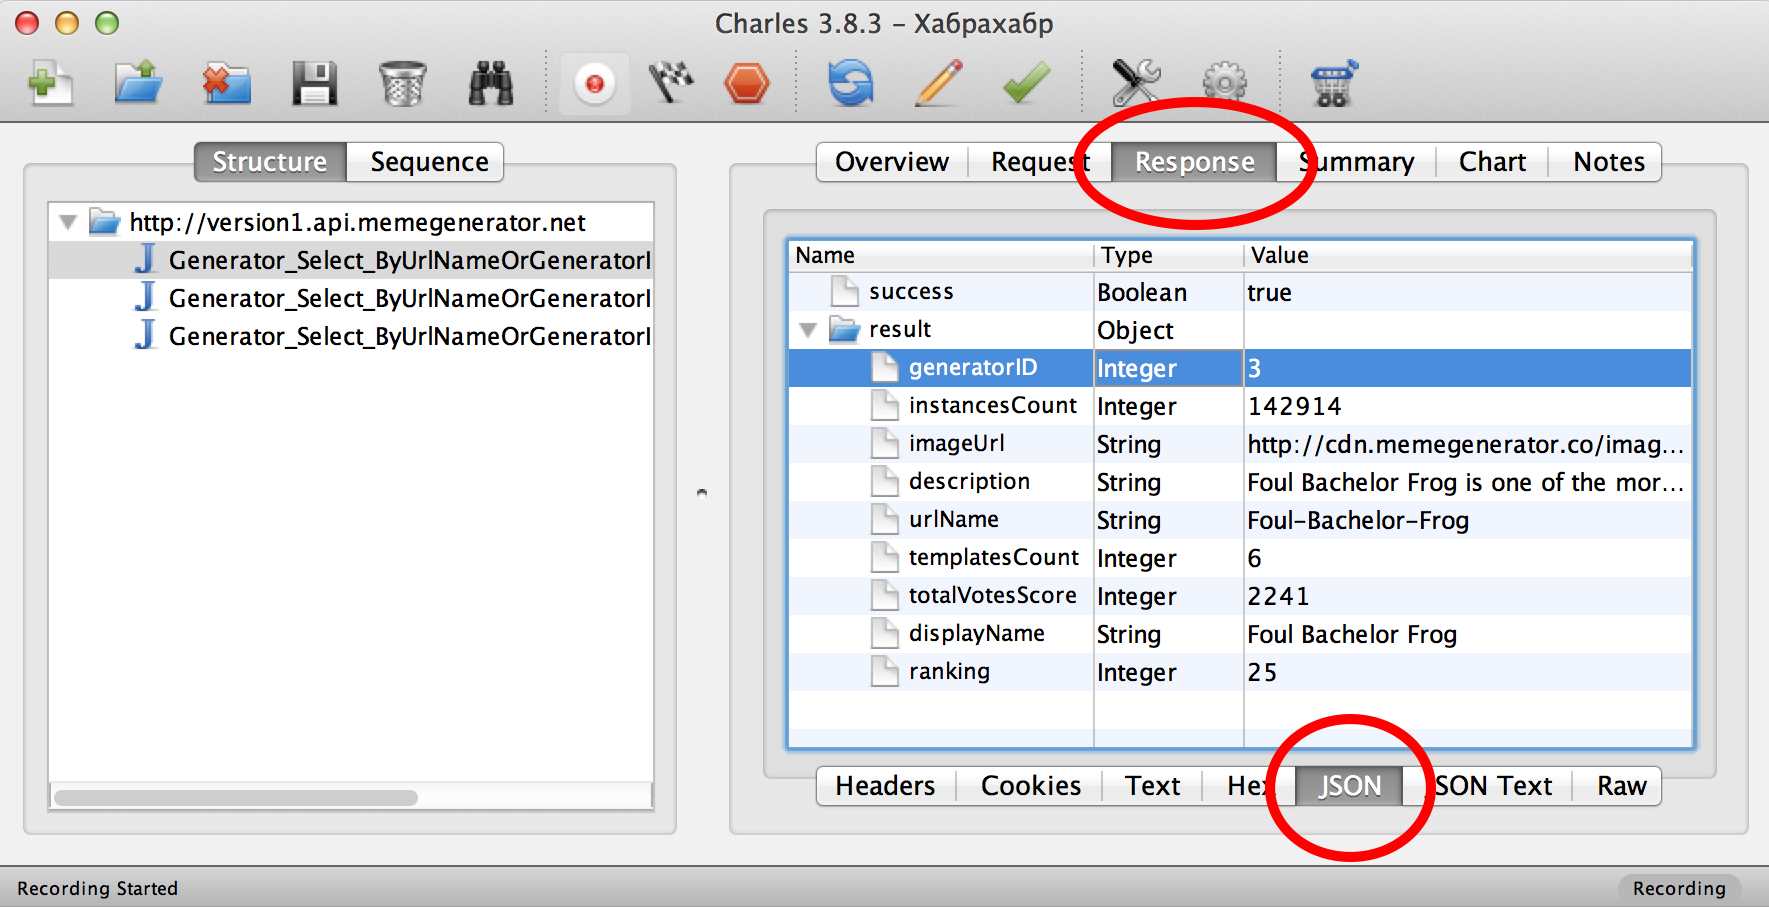Select the JSON viewer tab
Screen dimensions: 1769x907
1349,786
